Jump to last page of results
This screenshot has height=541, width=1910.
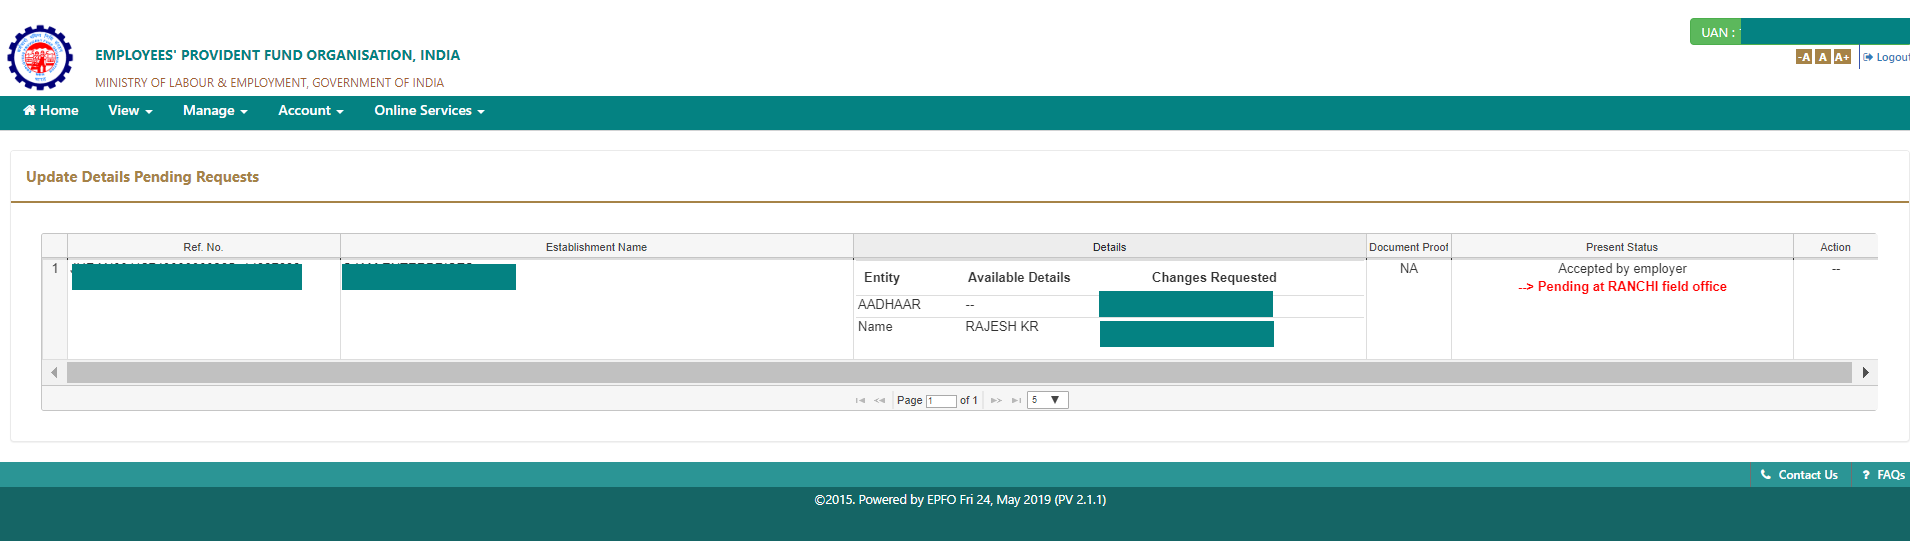coord(1016,400)
